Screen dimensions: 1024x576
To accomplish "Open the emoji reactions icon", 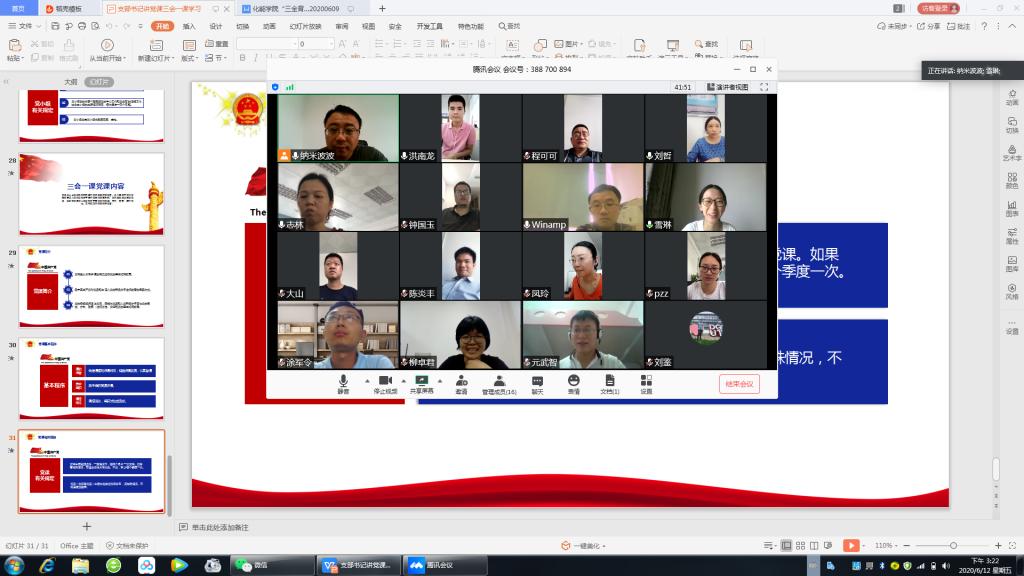I will pyautogui.click(x=574, y=381).
